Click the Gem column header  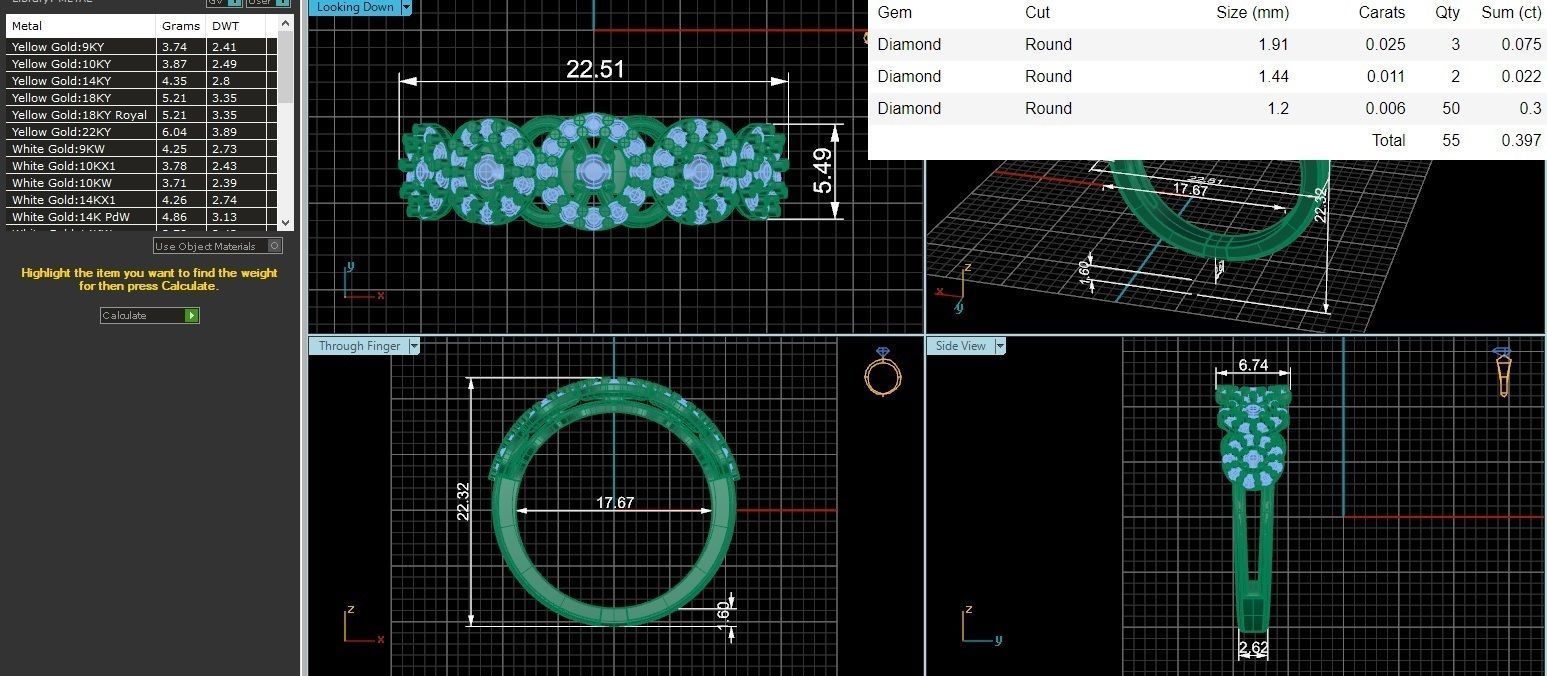pos(895,13)
